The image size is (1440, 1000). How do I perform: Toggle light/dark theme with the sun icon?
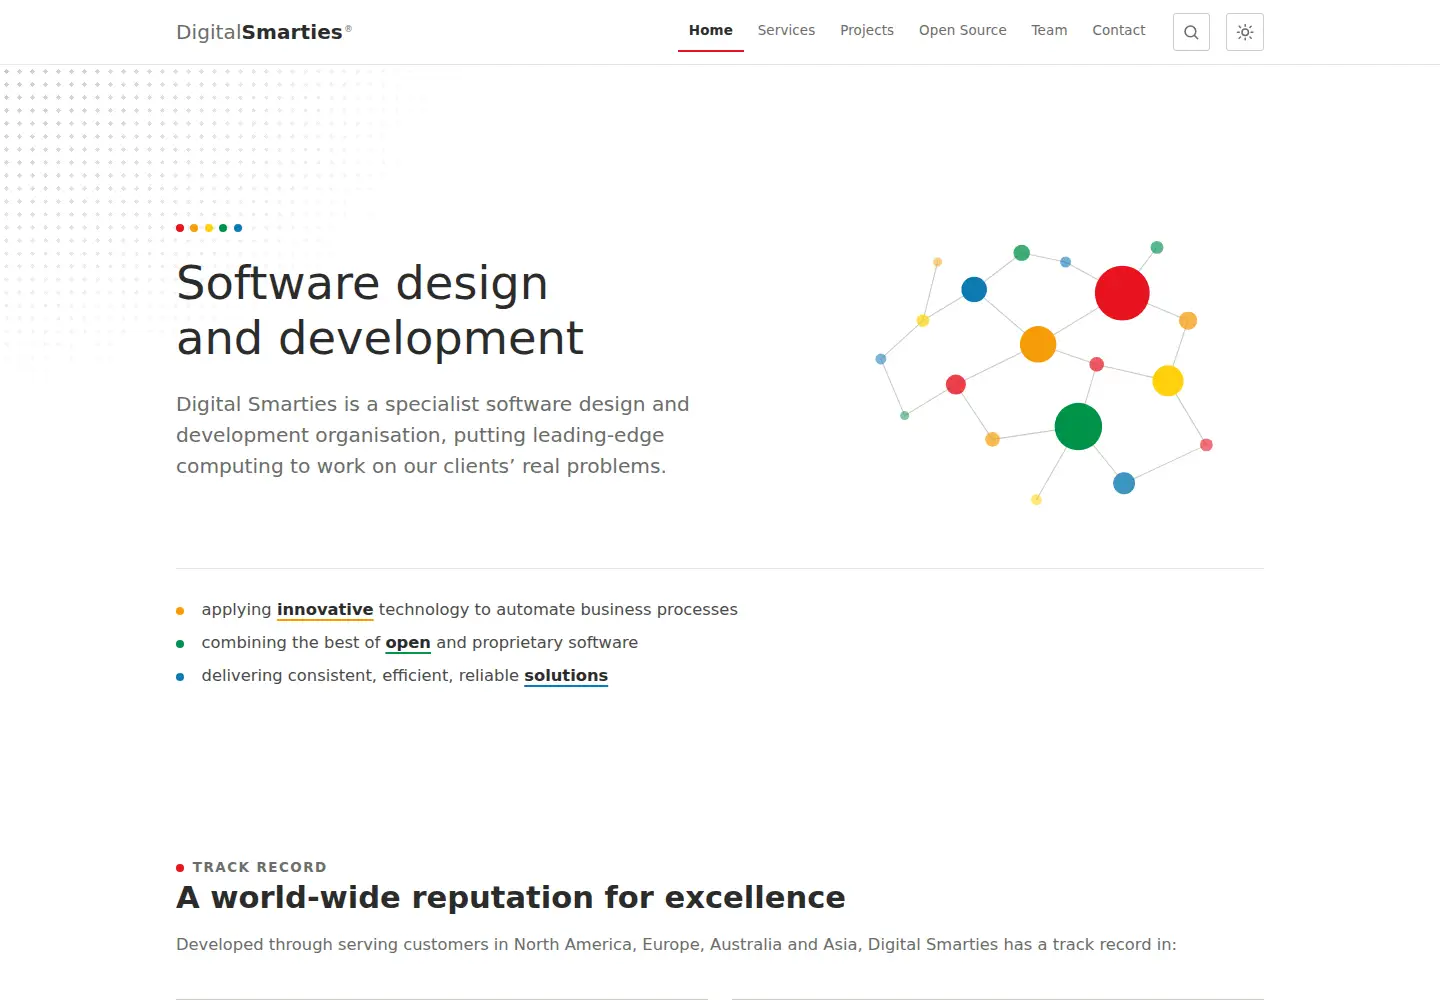click(x=1245, y=32)
